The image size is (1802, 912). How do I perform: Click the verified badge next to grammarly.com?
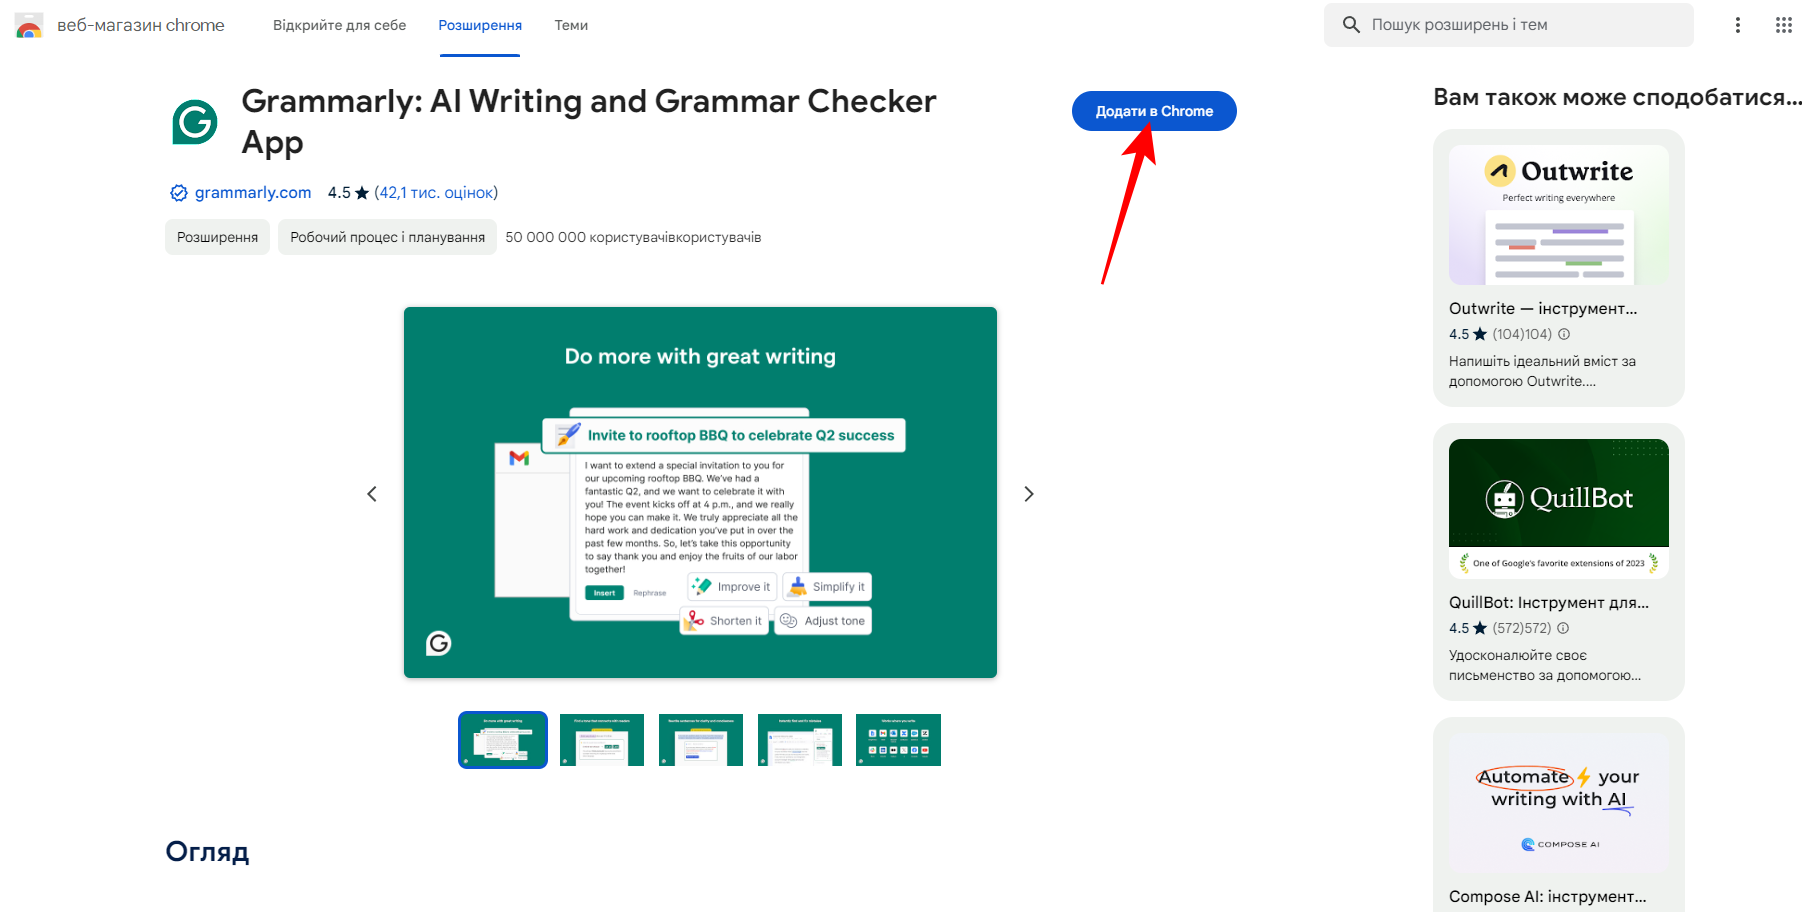click(179, 193)
